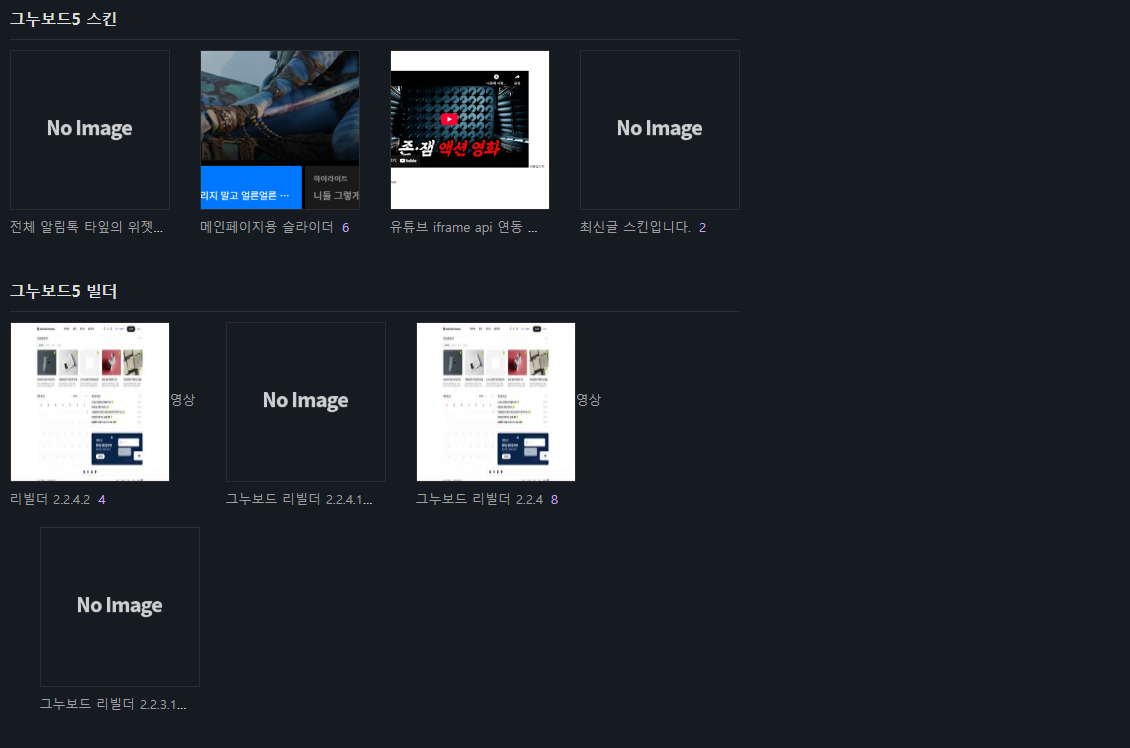Viewport: 1130px width, 748px height.
Task: Open 그누보드 리빌더 2.2.4 title with 8 comments
Action: tap(479, 499)
